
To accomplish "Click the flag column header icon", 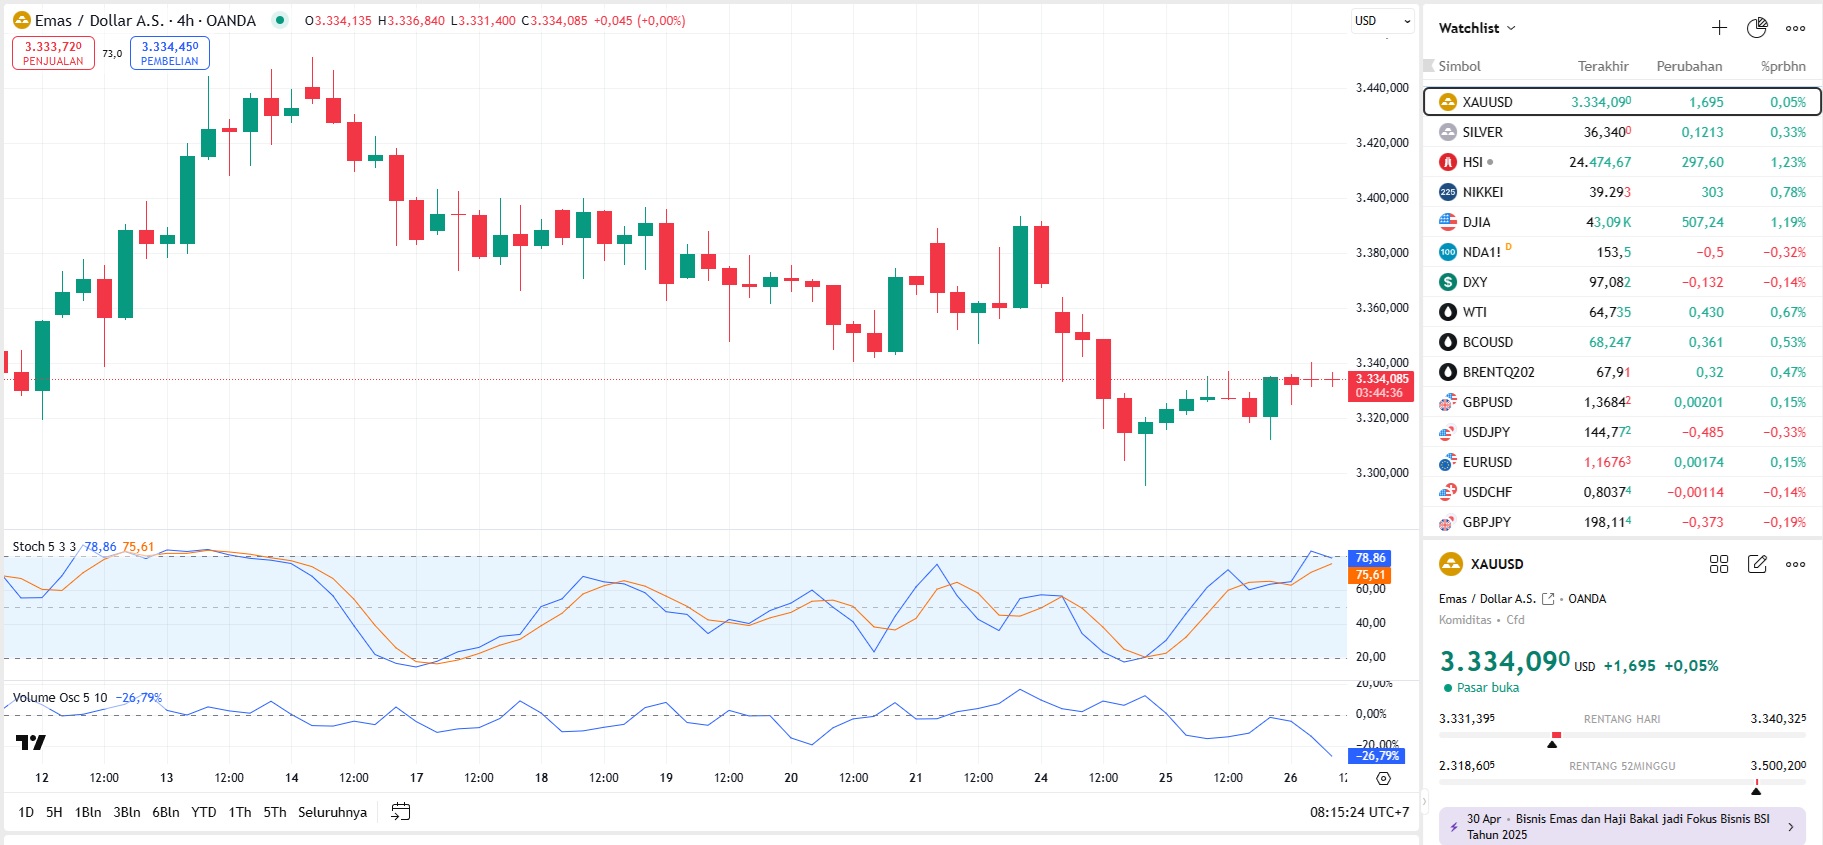I will [x=1429, y=66].
